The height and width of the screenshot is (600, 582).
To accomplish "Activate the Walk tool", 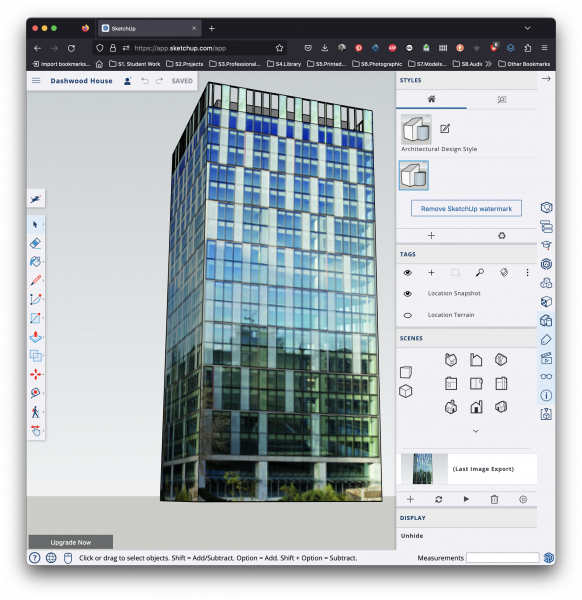I will [35, 412].
